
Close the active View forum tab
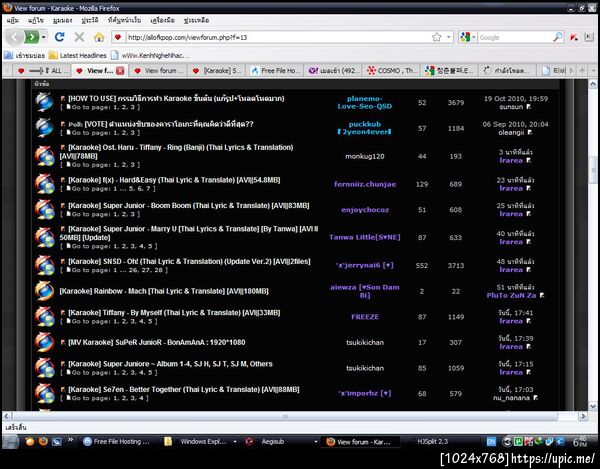click(x=120, y=70)
